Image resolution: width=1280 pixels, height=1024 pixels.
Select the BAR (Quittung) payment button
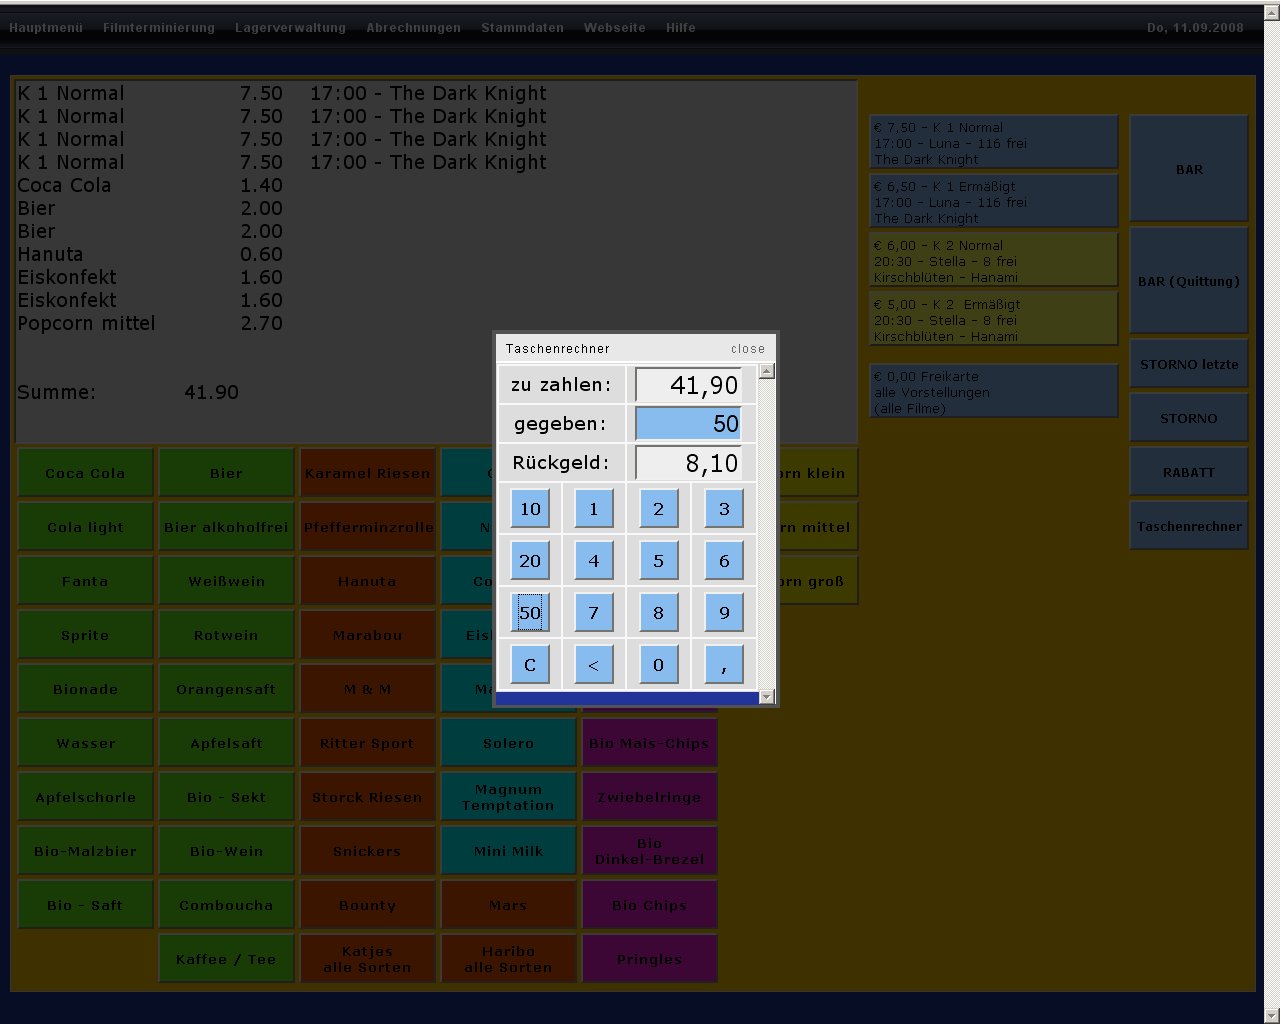point(1188,281)
